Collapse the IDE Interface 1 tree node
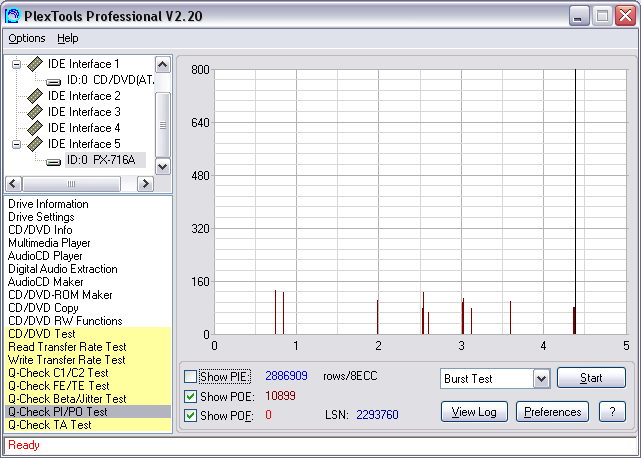 coord(16,64)
